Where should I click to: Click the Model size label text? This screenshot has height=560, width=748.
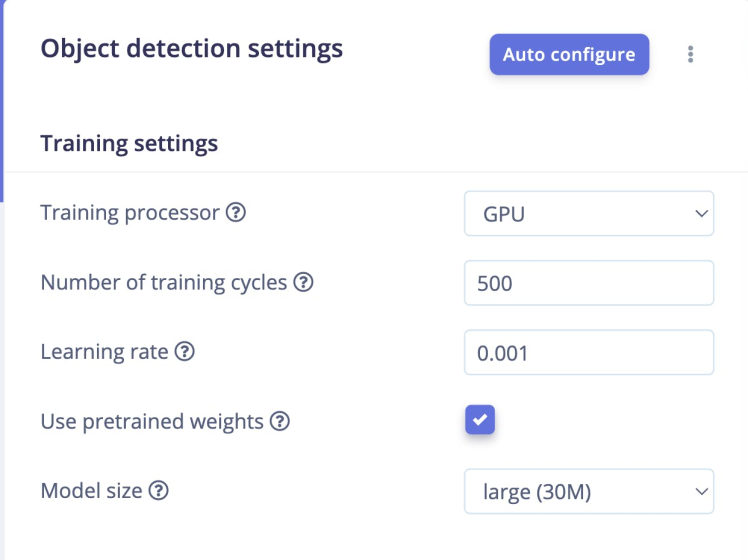pyautogui.click(x=91, y=491)
